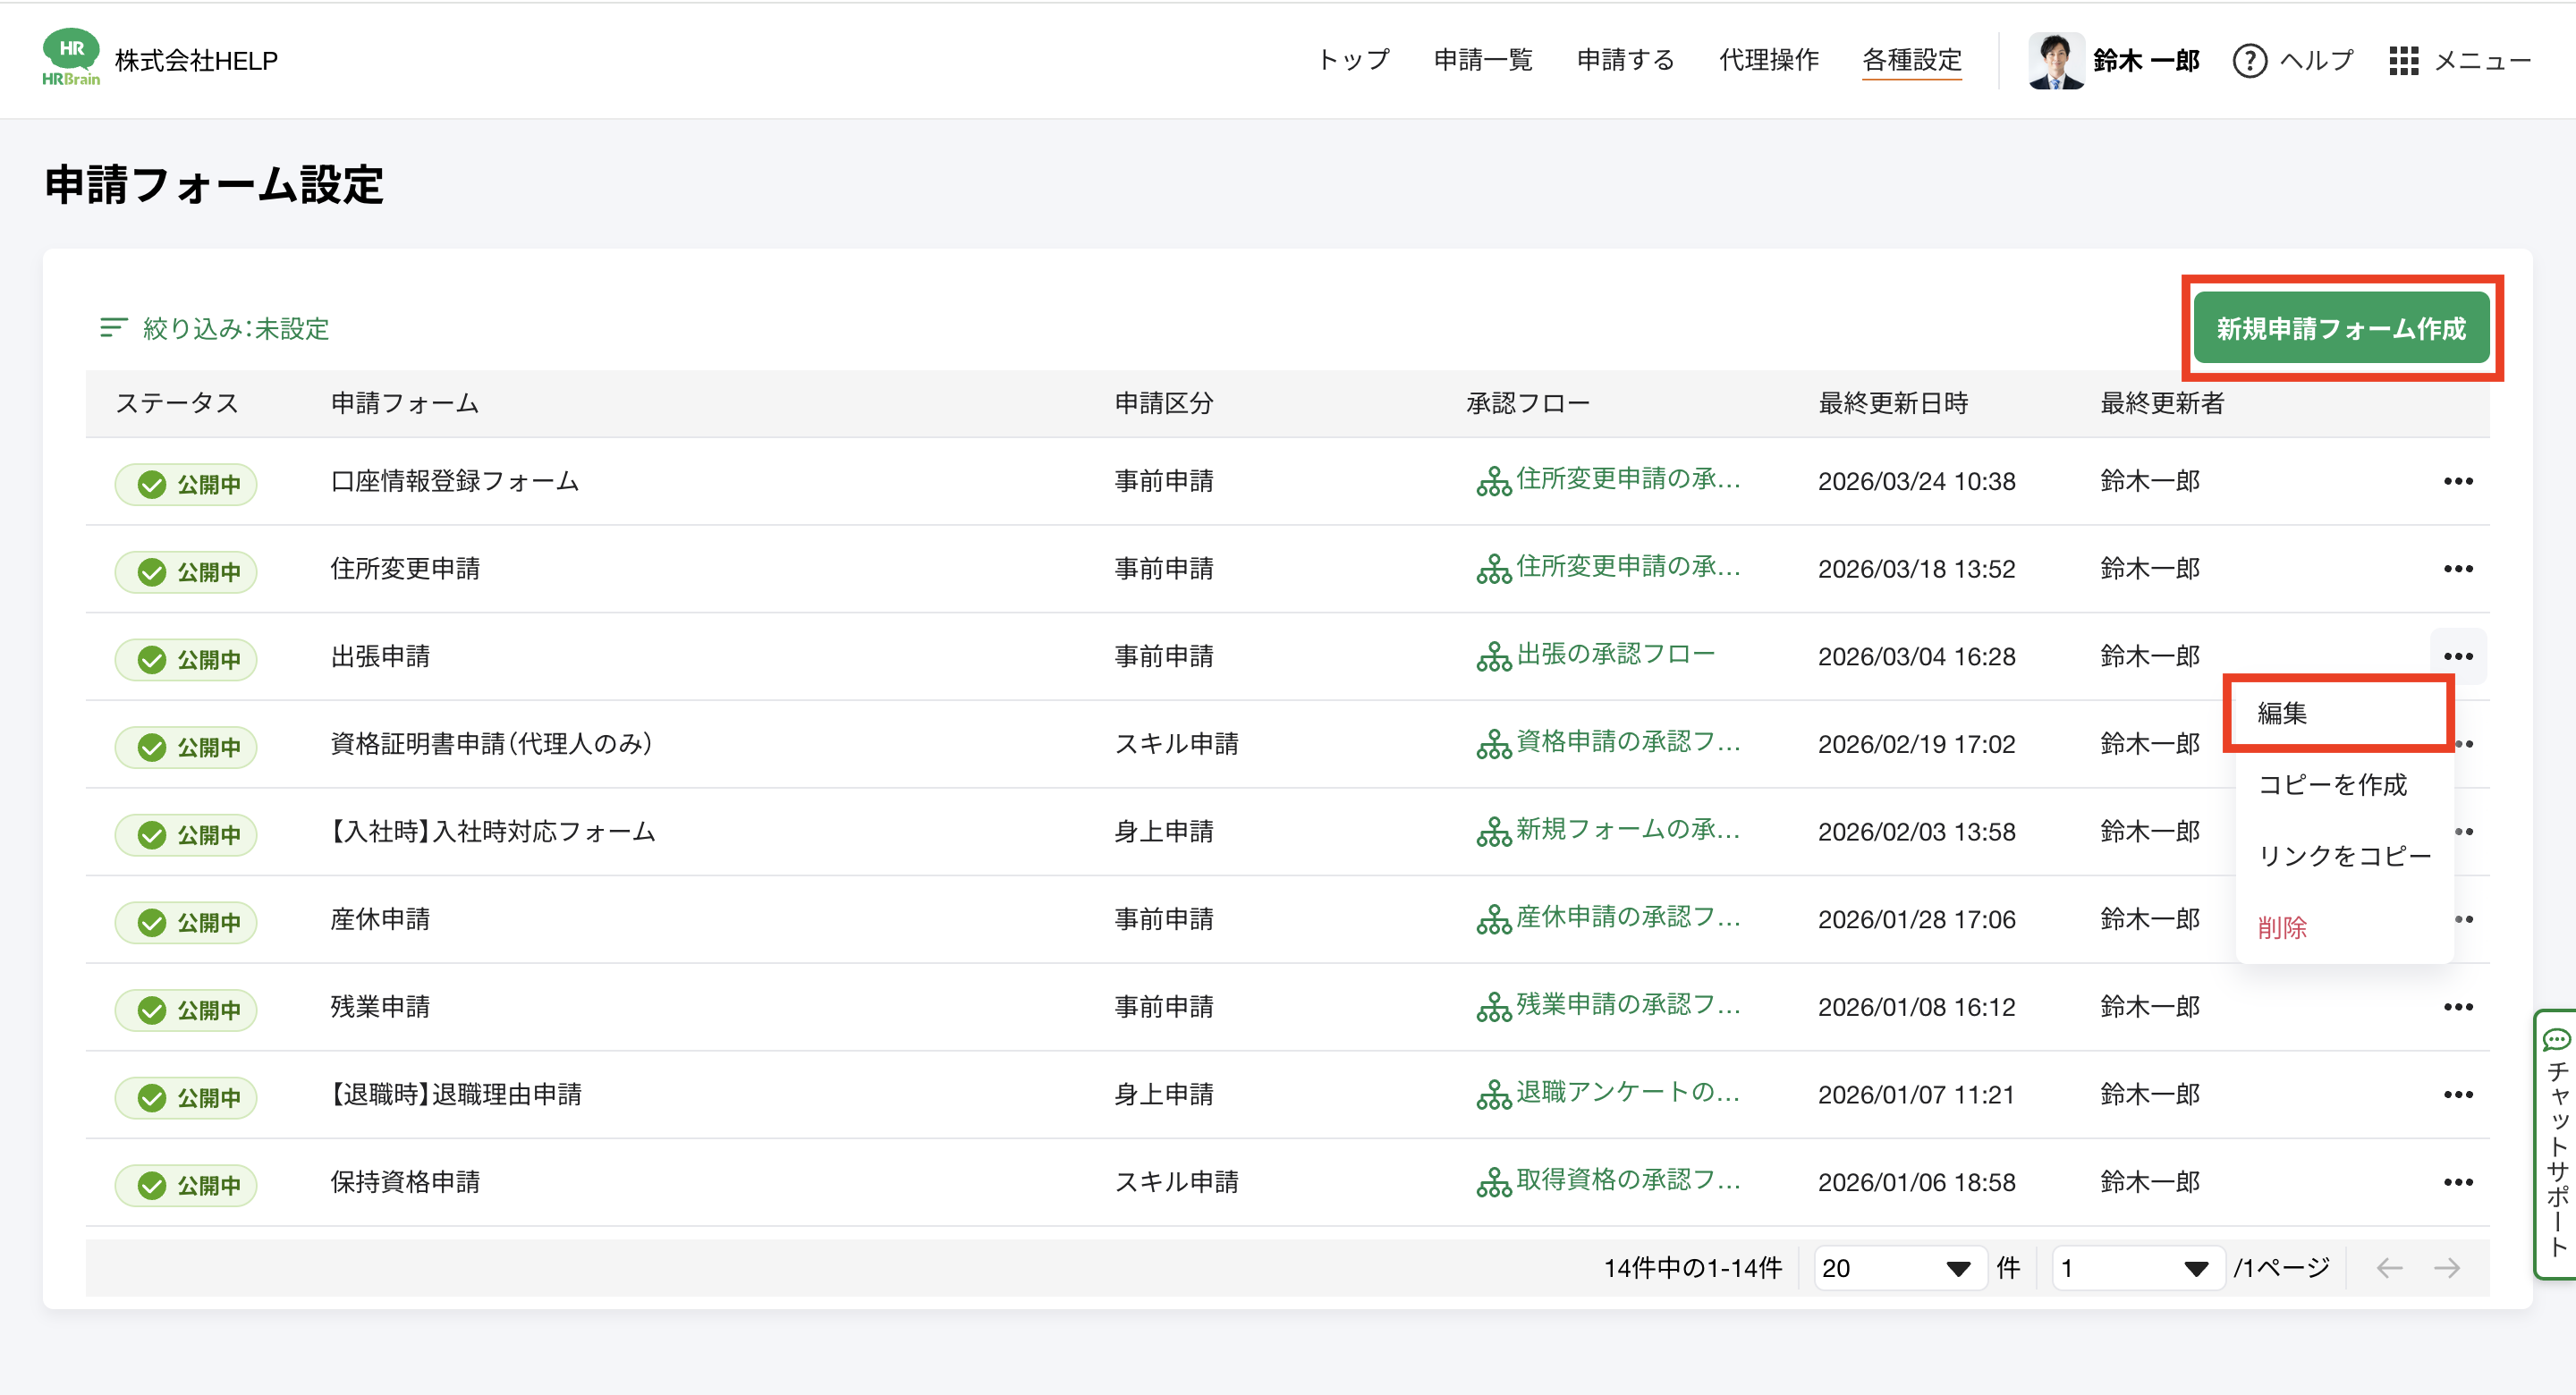
Task: Click the HRBrain logo icon
Action: (x=70, y=57)
